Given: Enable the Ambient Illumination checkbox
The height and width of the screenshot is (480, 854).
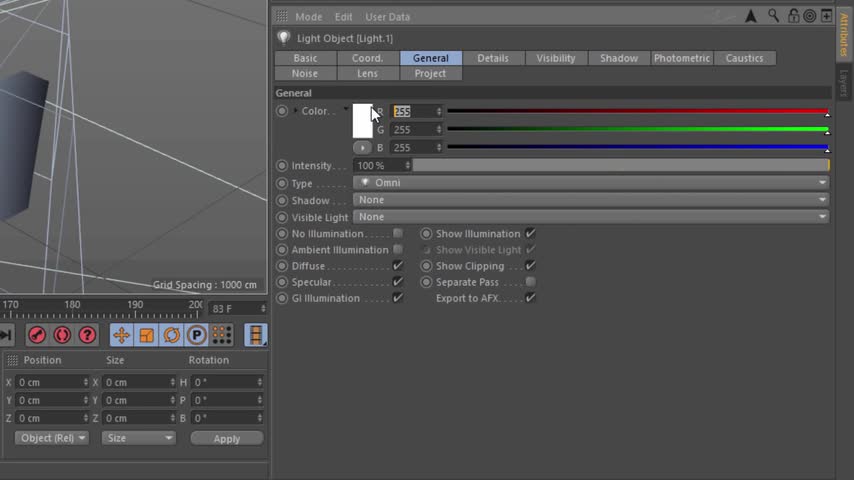Looking at the screenshot, I should (398, 250).
